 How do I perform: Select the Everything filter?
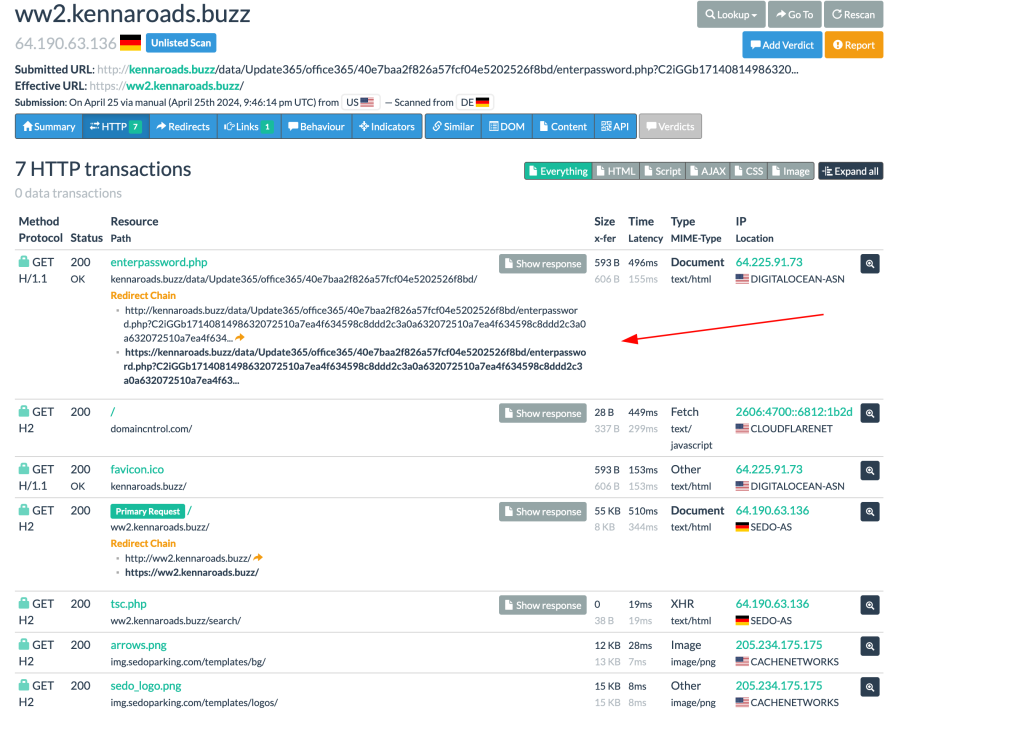click(558, 171)
